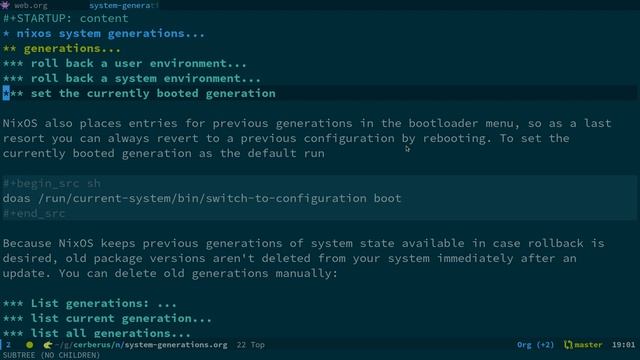Select the system-generations tab in the tab bar
Viewport: 640px width, 360px height.
pyautogui.click(x=124, y=6)
